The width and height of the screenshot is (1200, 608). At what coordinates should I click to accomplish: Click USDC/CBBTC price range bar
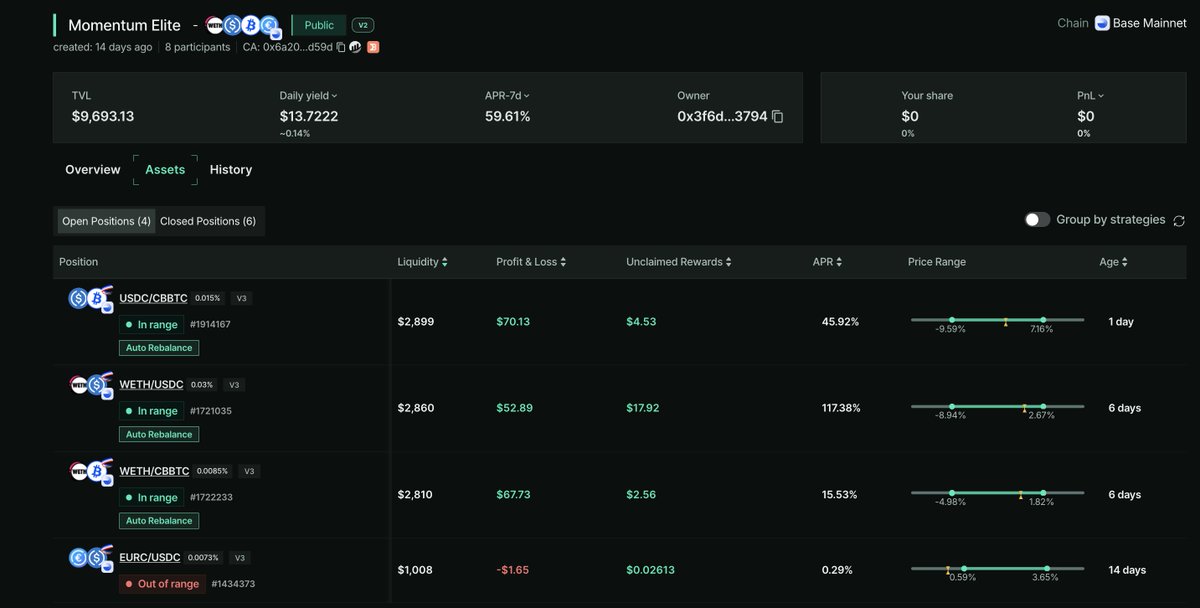tap(997, 320)
